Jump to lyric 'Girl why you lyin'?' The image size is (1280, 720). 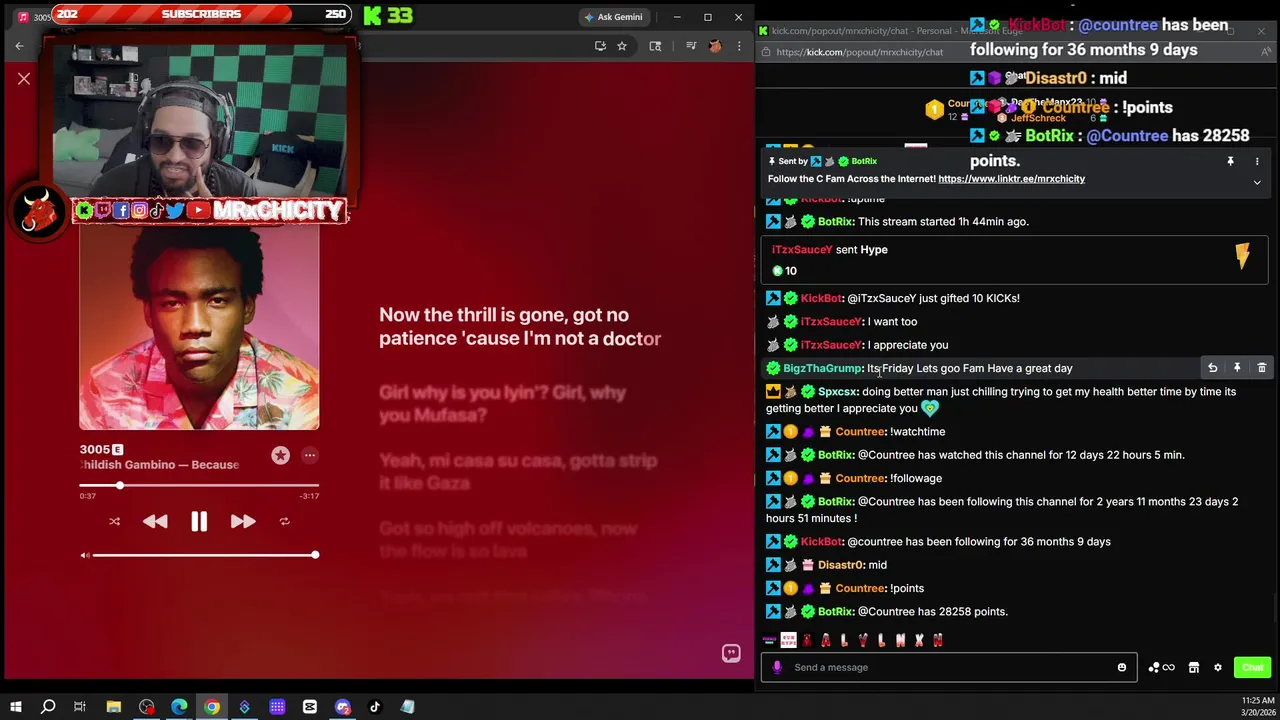pyautogui.click(x=503, y=403)
